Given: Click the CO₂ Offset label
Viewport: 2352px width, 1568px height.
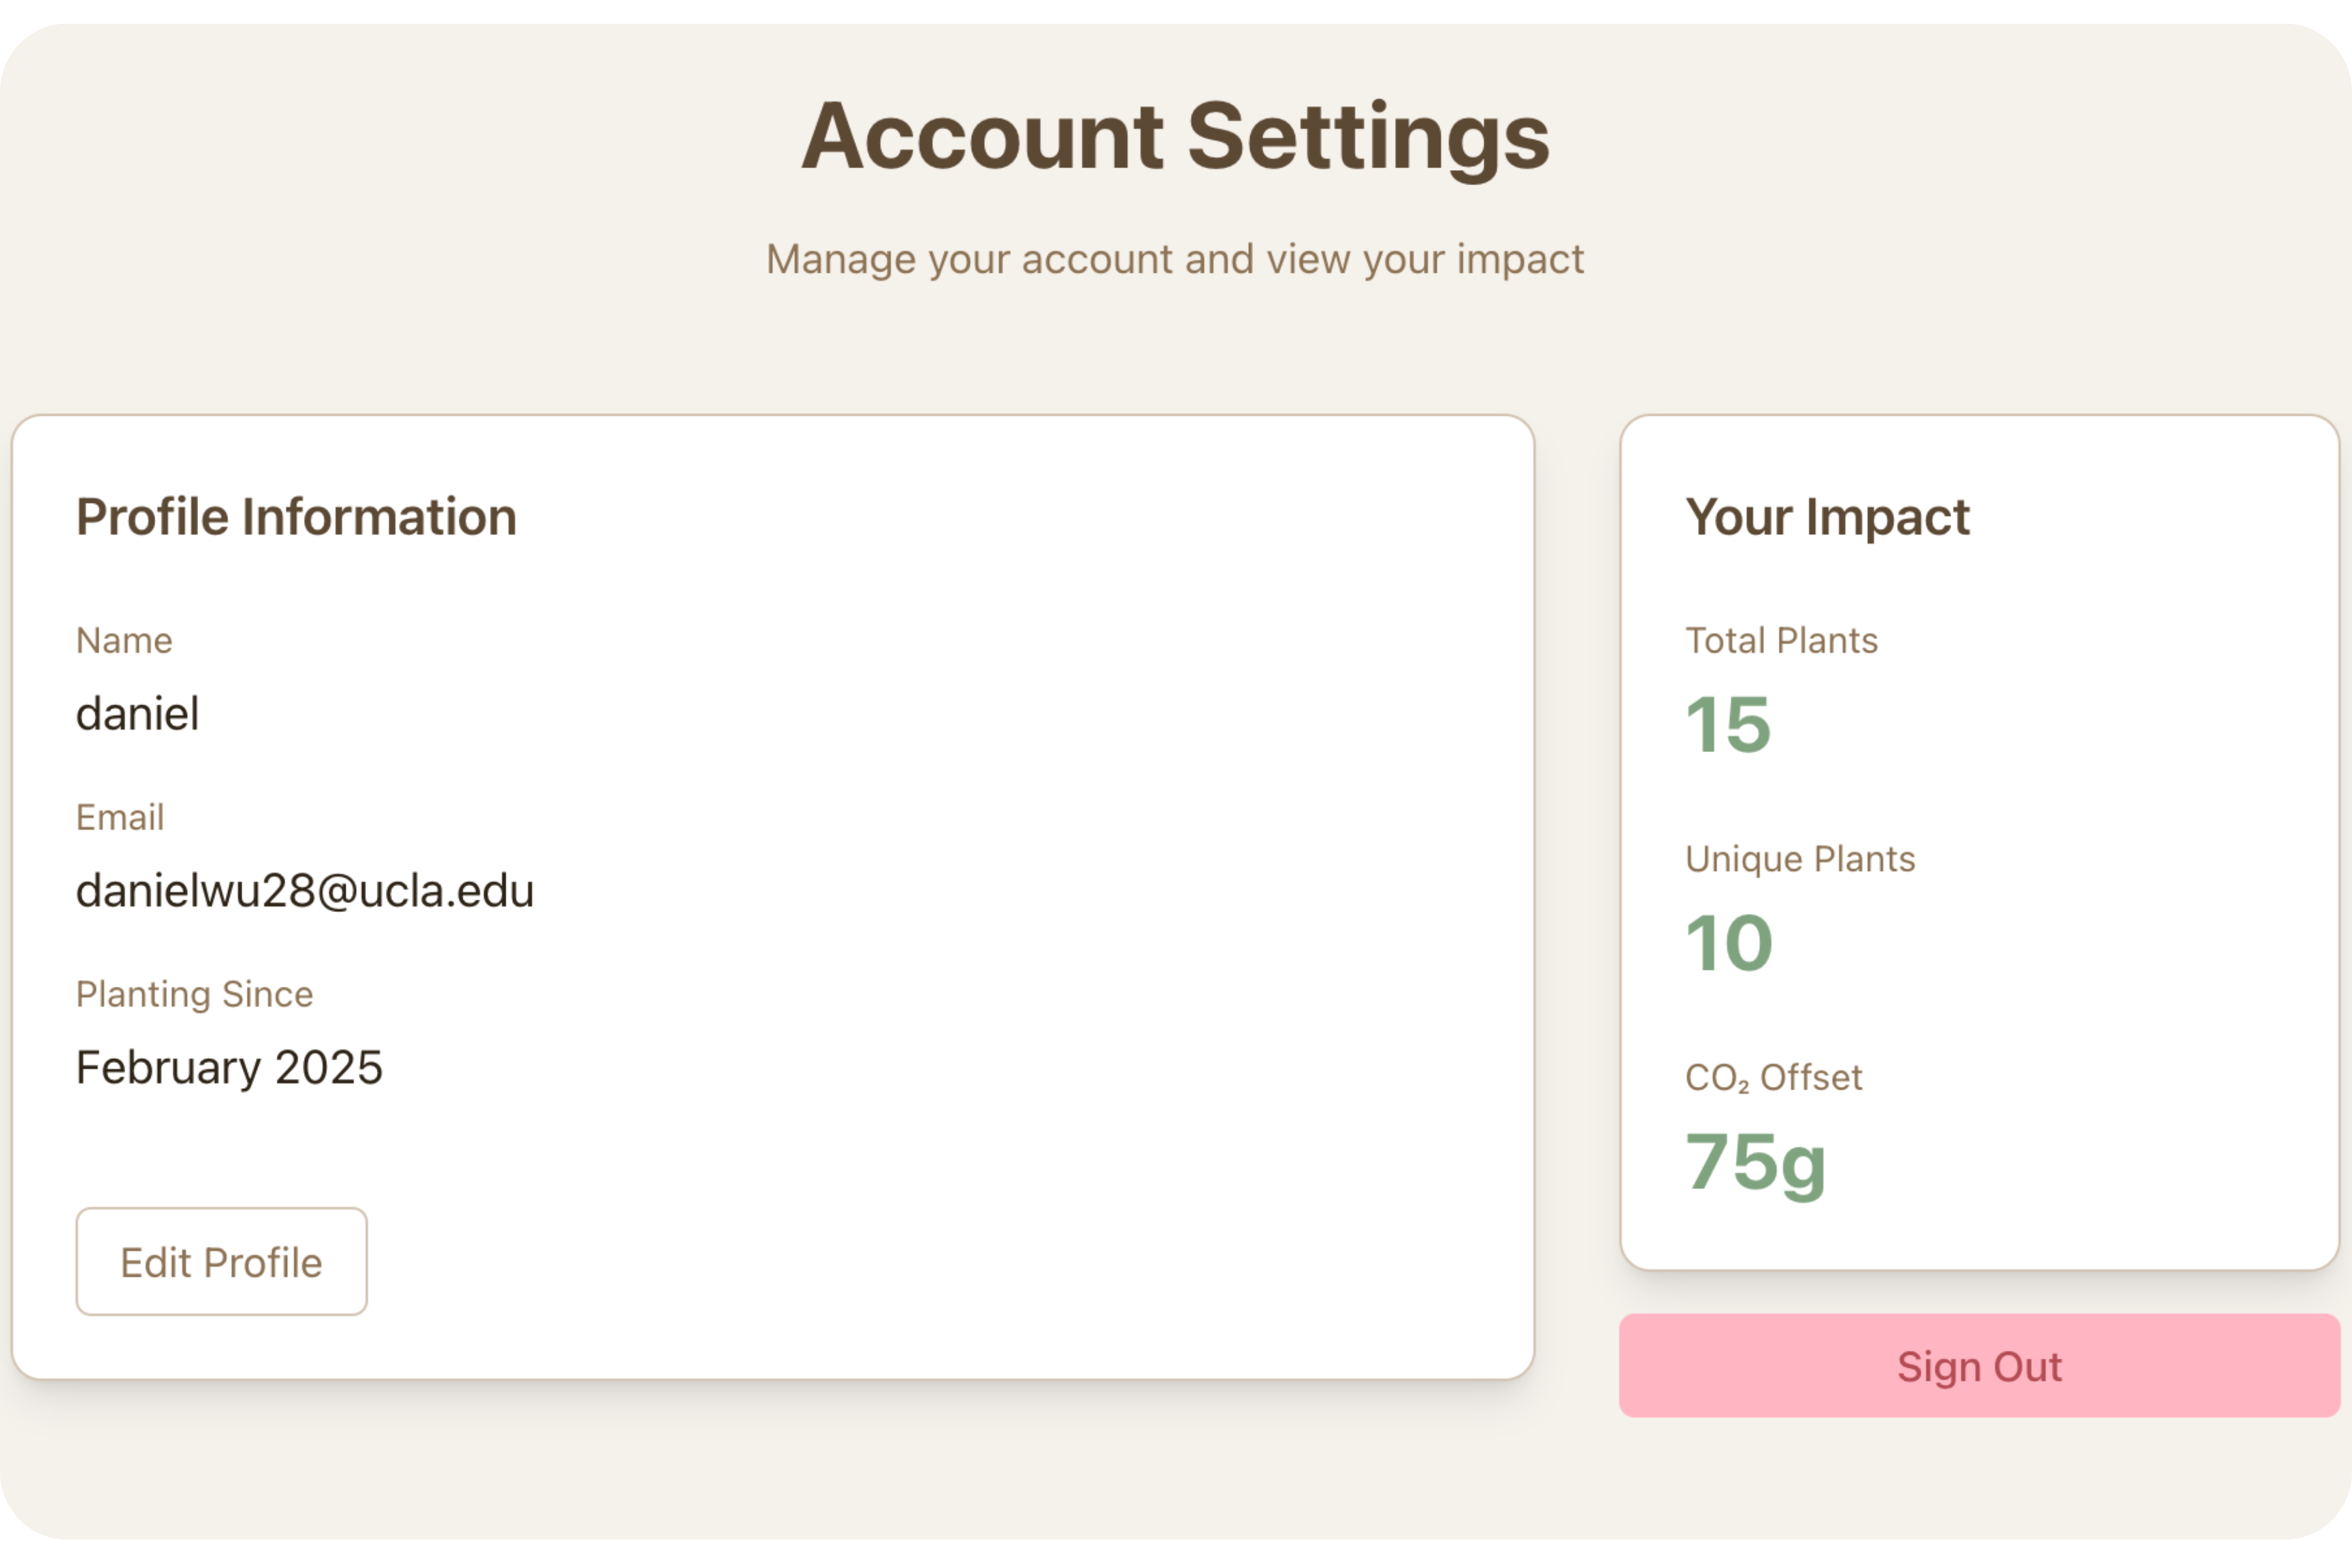Looking at the screenshot, I should coord(1773,1078).
